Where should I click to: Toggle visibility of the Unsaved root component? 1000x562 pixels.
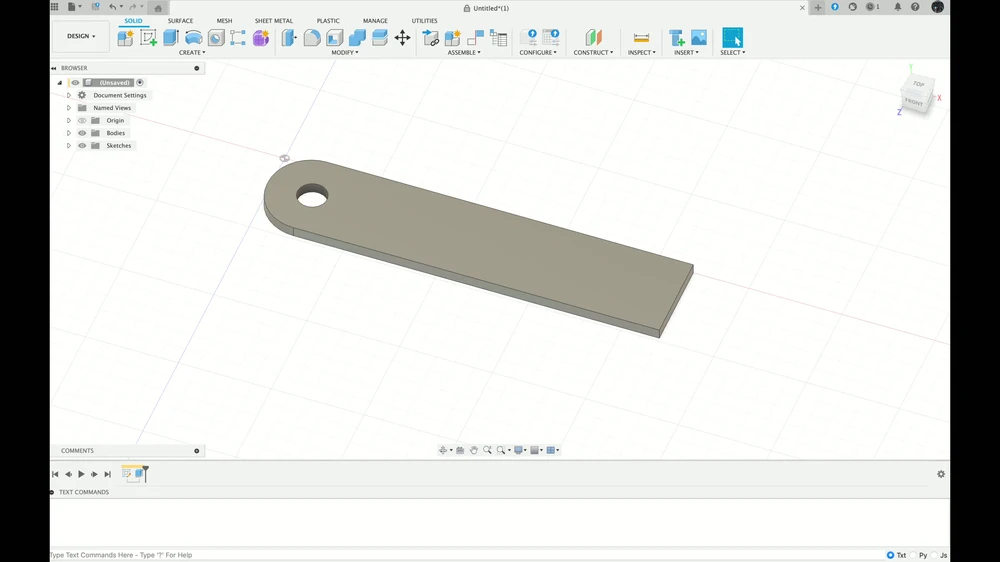[x=75, y=82]
